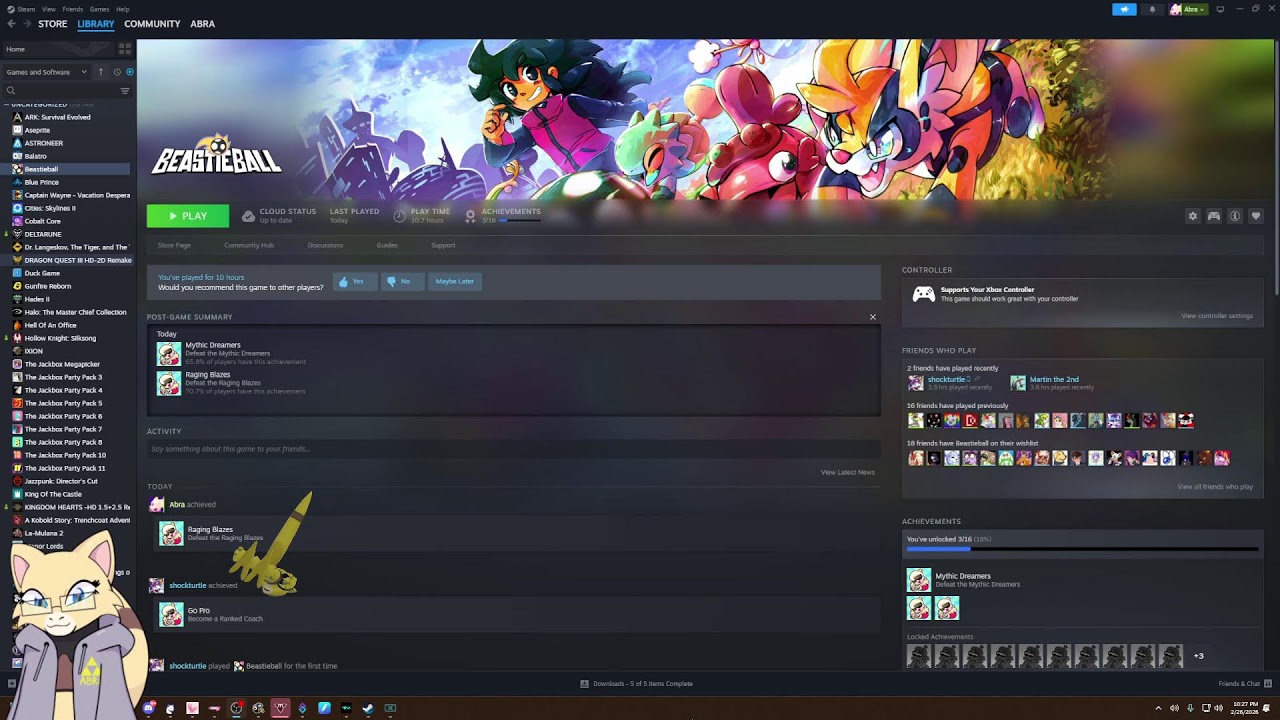Open controller layout icon for Beastieball

[1214, 216]
